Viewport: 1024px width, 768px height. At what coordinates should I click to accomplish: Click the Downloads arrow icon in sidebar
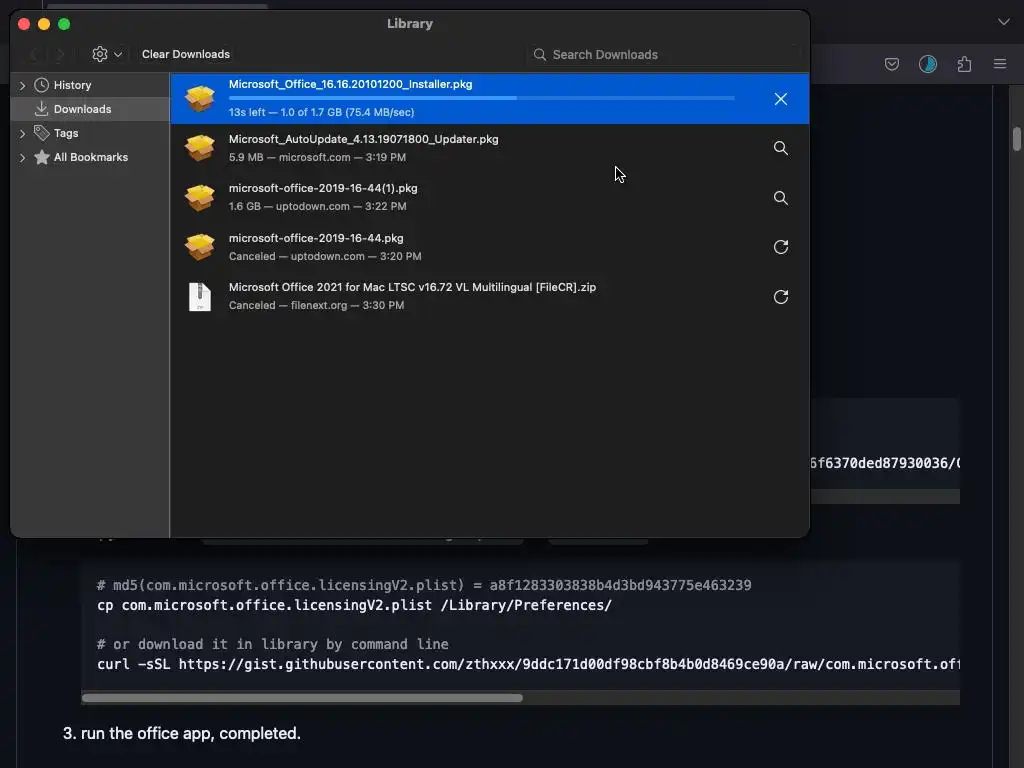coord(41,109)
